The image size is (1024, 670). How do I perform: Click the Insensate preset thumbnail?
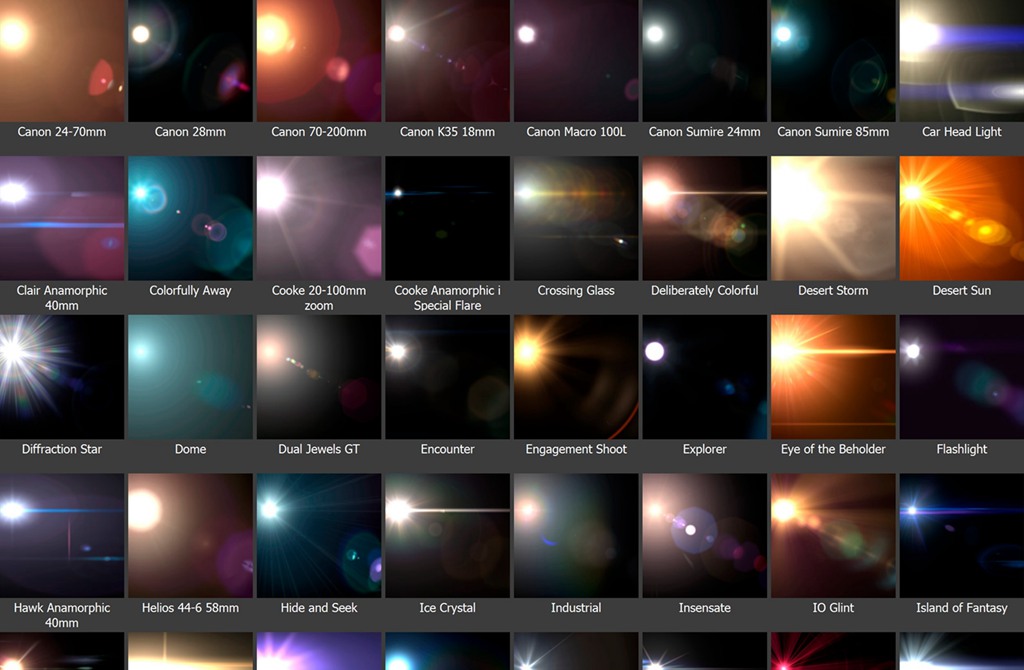tap(705, 535)
